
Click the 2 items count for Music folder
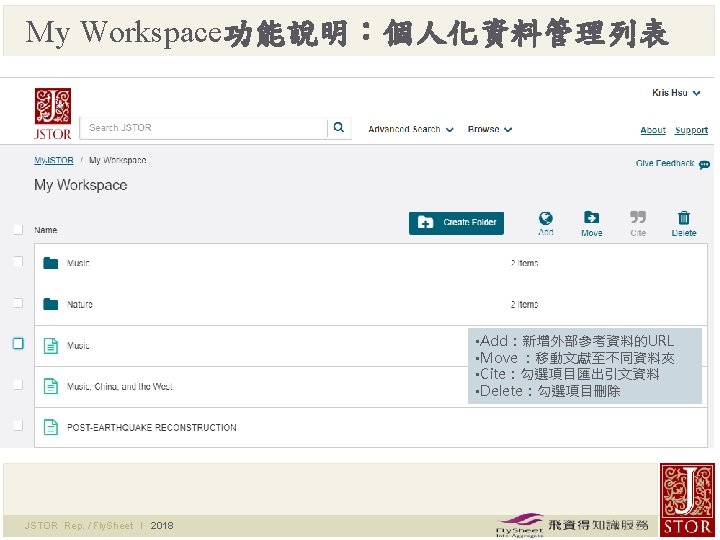pyautogui.click(x=524, y=263)
